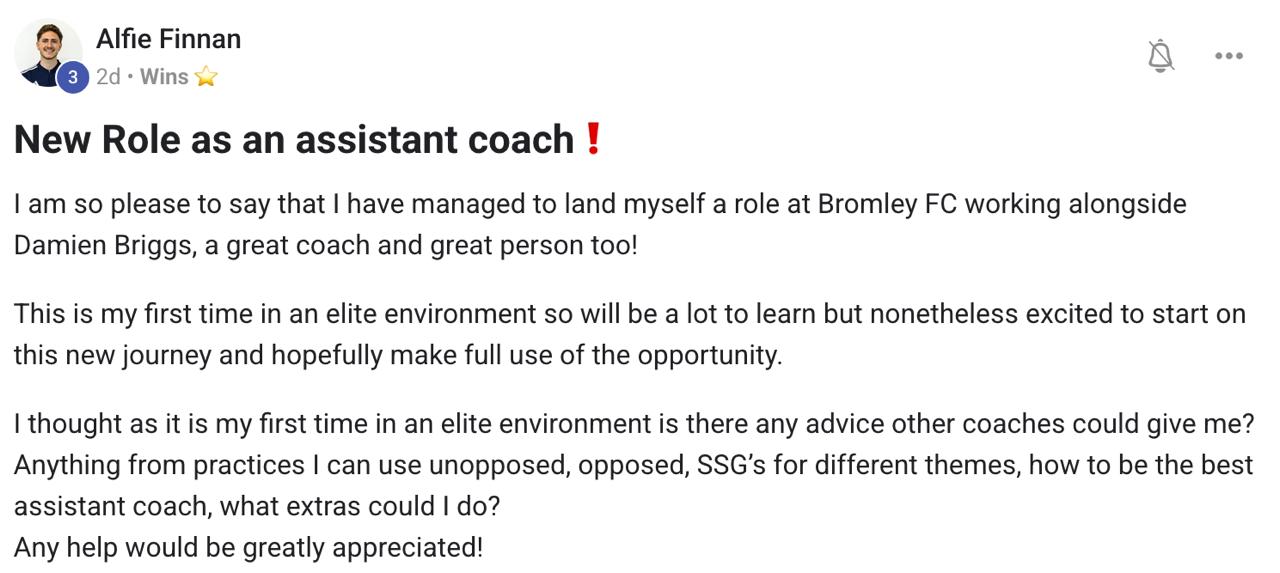Image resolution: width=1280 pixels, height=573 pixels.
Task: Click the level 3 badge on avatar
Action: point(73,77)
